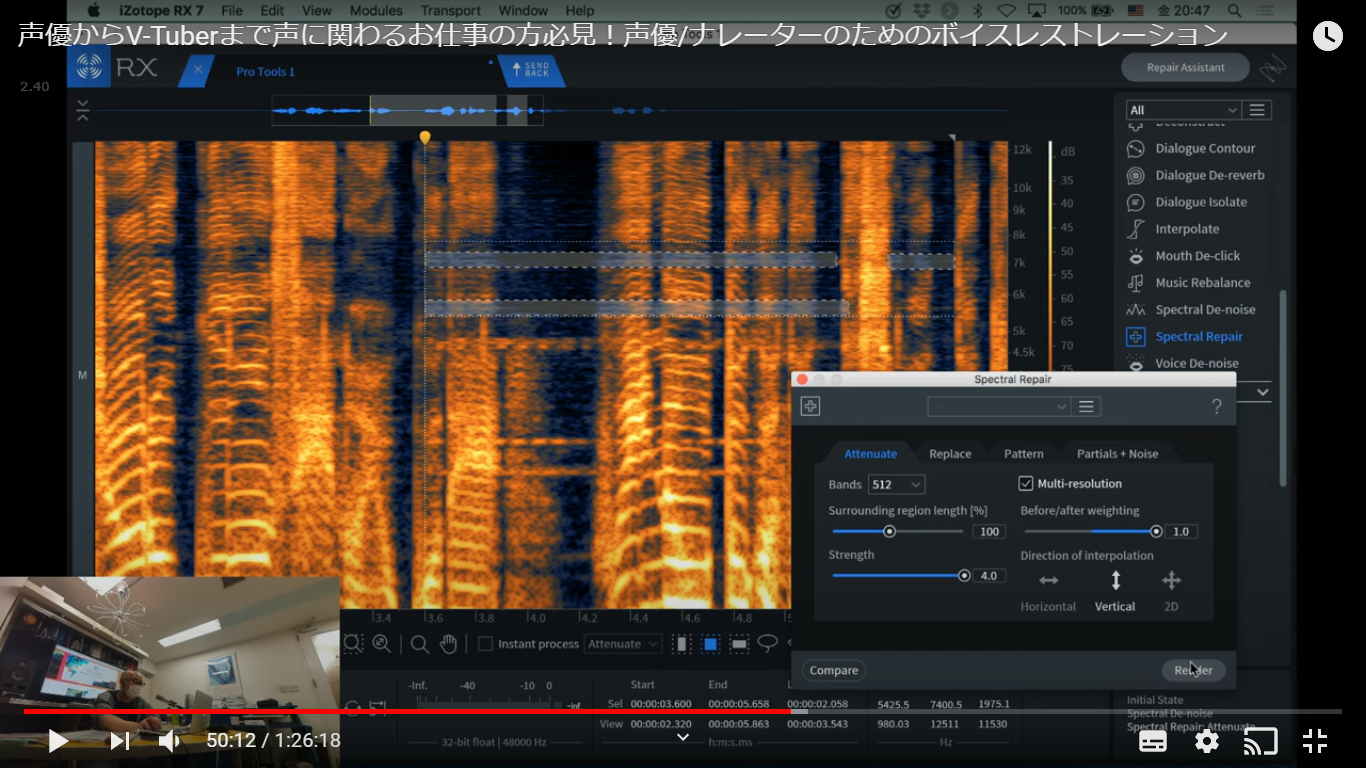Click the Spectral Repair module icon in dialog

pos(811,406)
